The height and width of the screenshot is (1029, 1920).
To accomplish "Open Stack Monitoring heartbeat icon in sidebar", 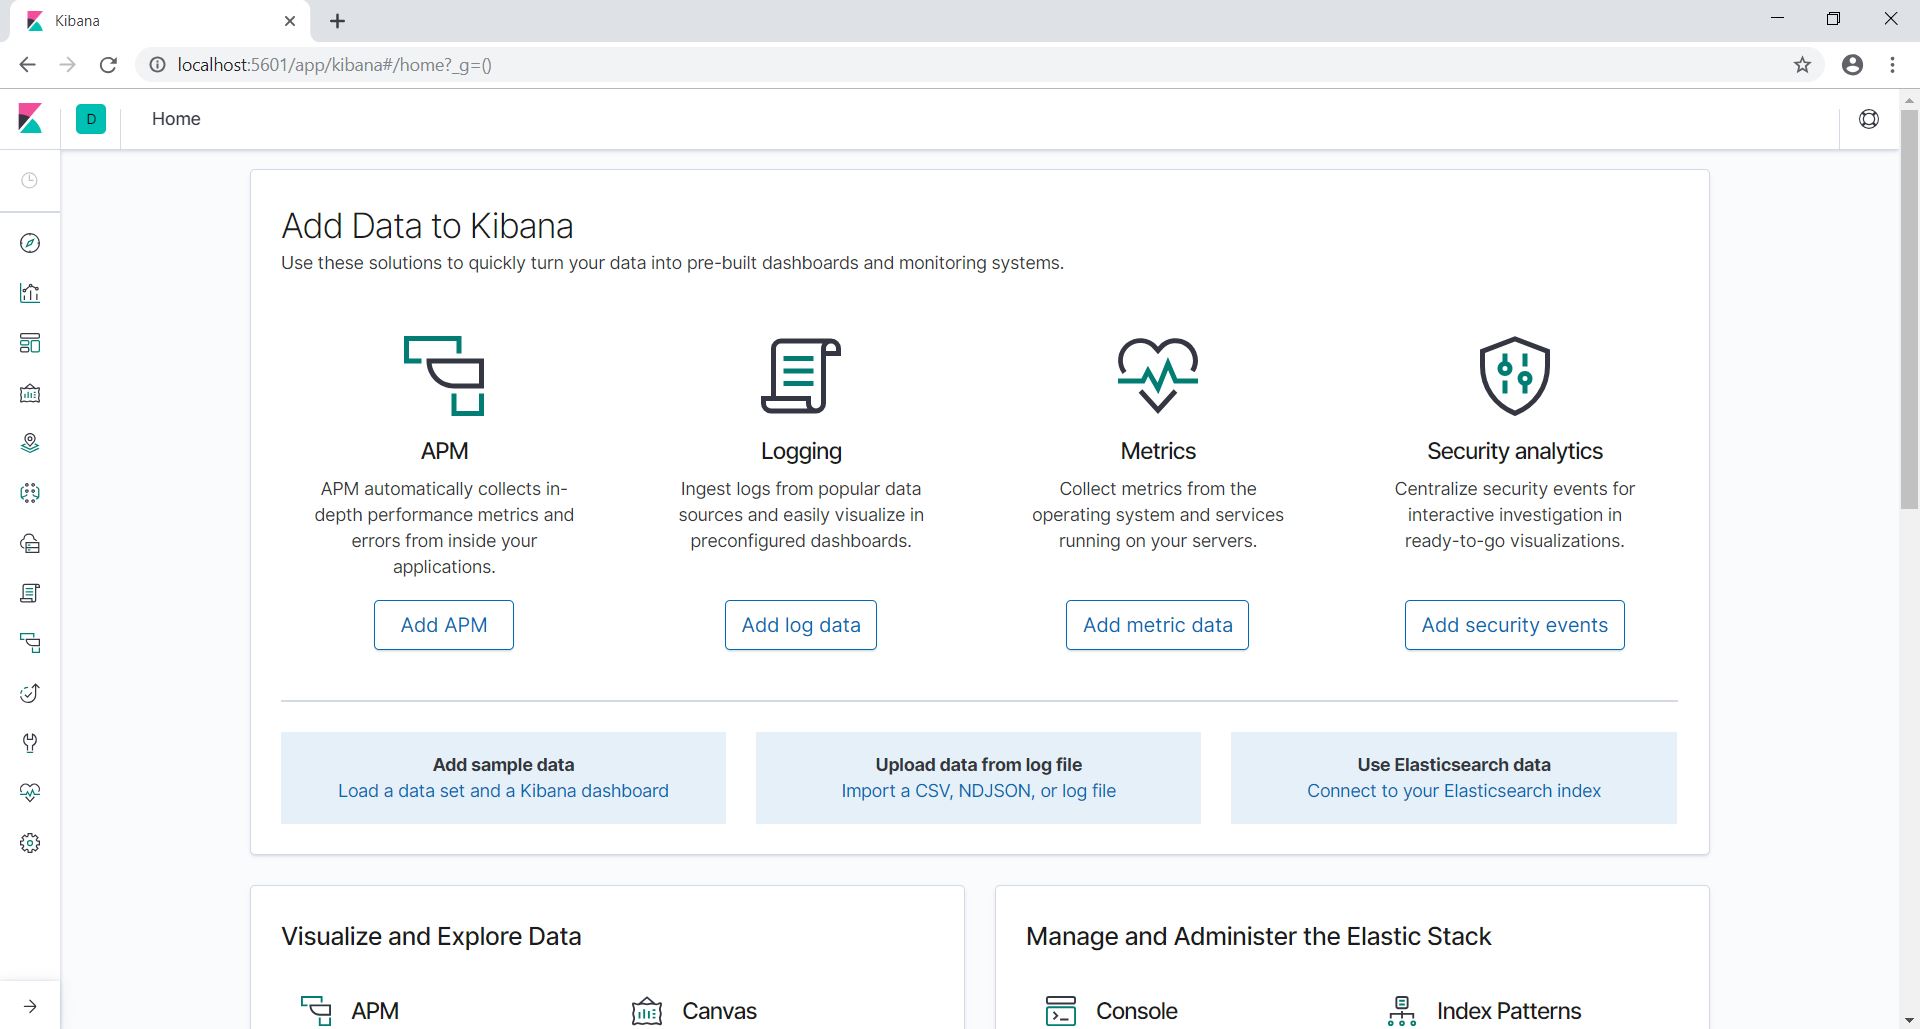I will pyautogui.click(x=30, y=793).
